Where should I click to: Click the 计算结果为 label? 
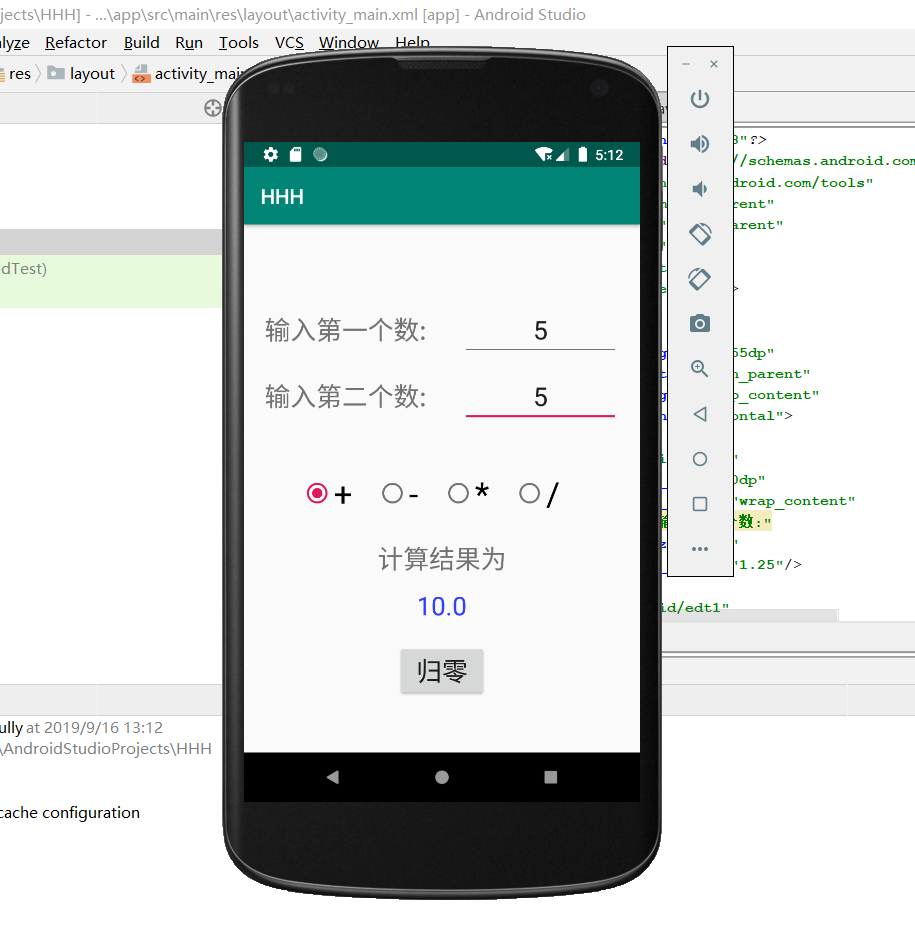coord(442,559)
